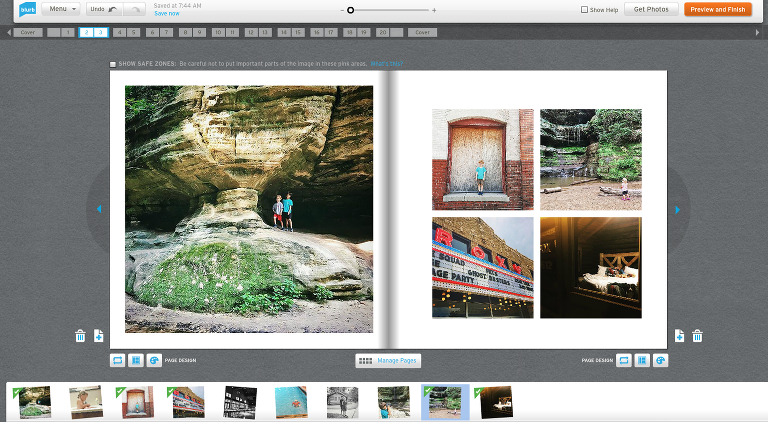Viewport: 768px width, 422px height.
Task: Click the Save now link
Action: [x=167, y=14]
